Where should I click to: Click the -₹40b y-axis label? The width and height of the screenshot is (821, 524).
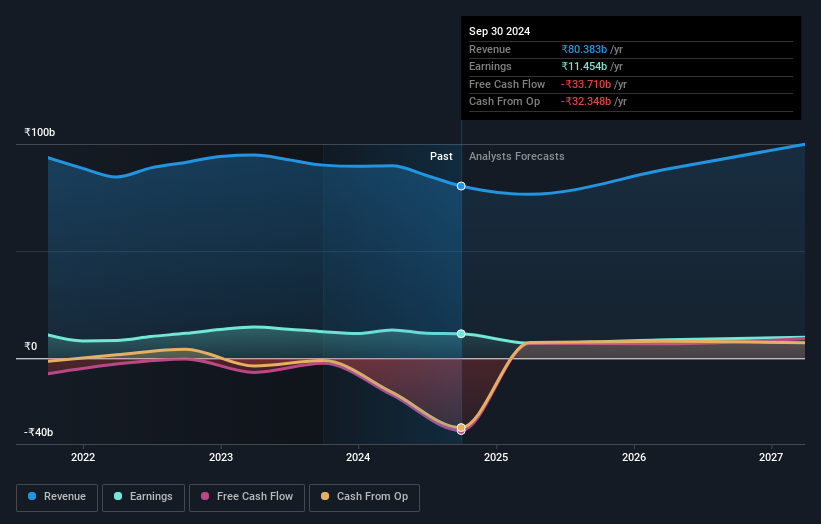click(x=38, y=432)
